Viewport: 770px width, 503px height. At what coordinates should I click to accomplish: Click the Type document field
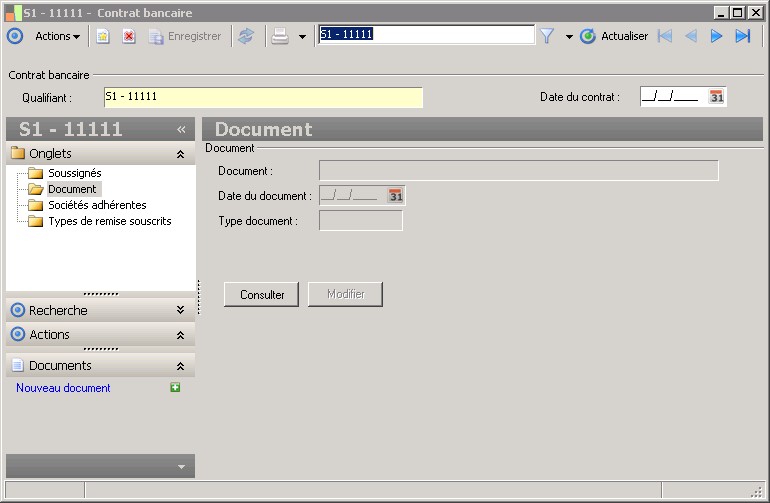click(x=361, y=221)
